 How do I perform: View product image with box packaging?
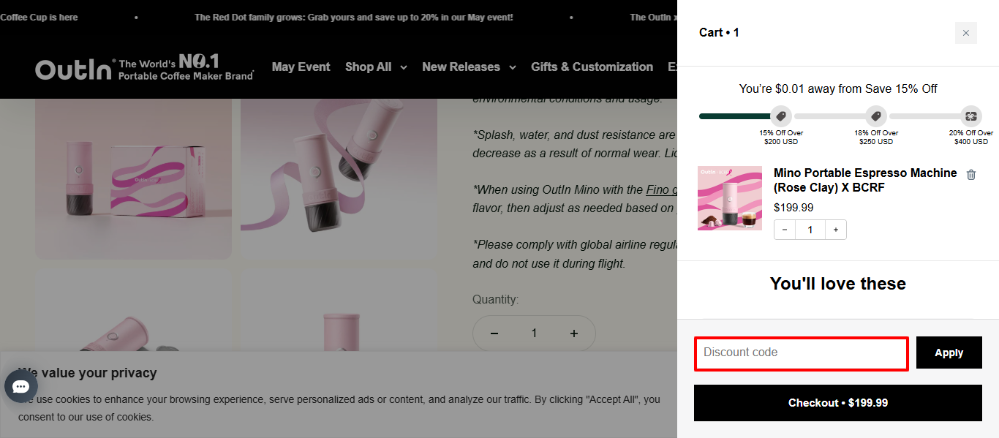(133, 179)
